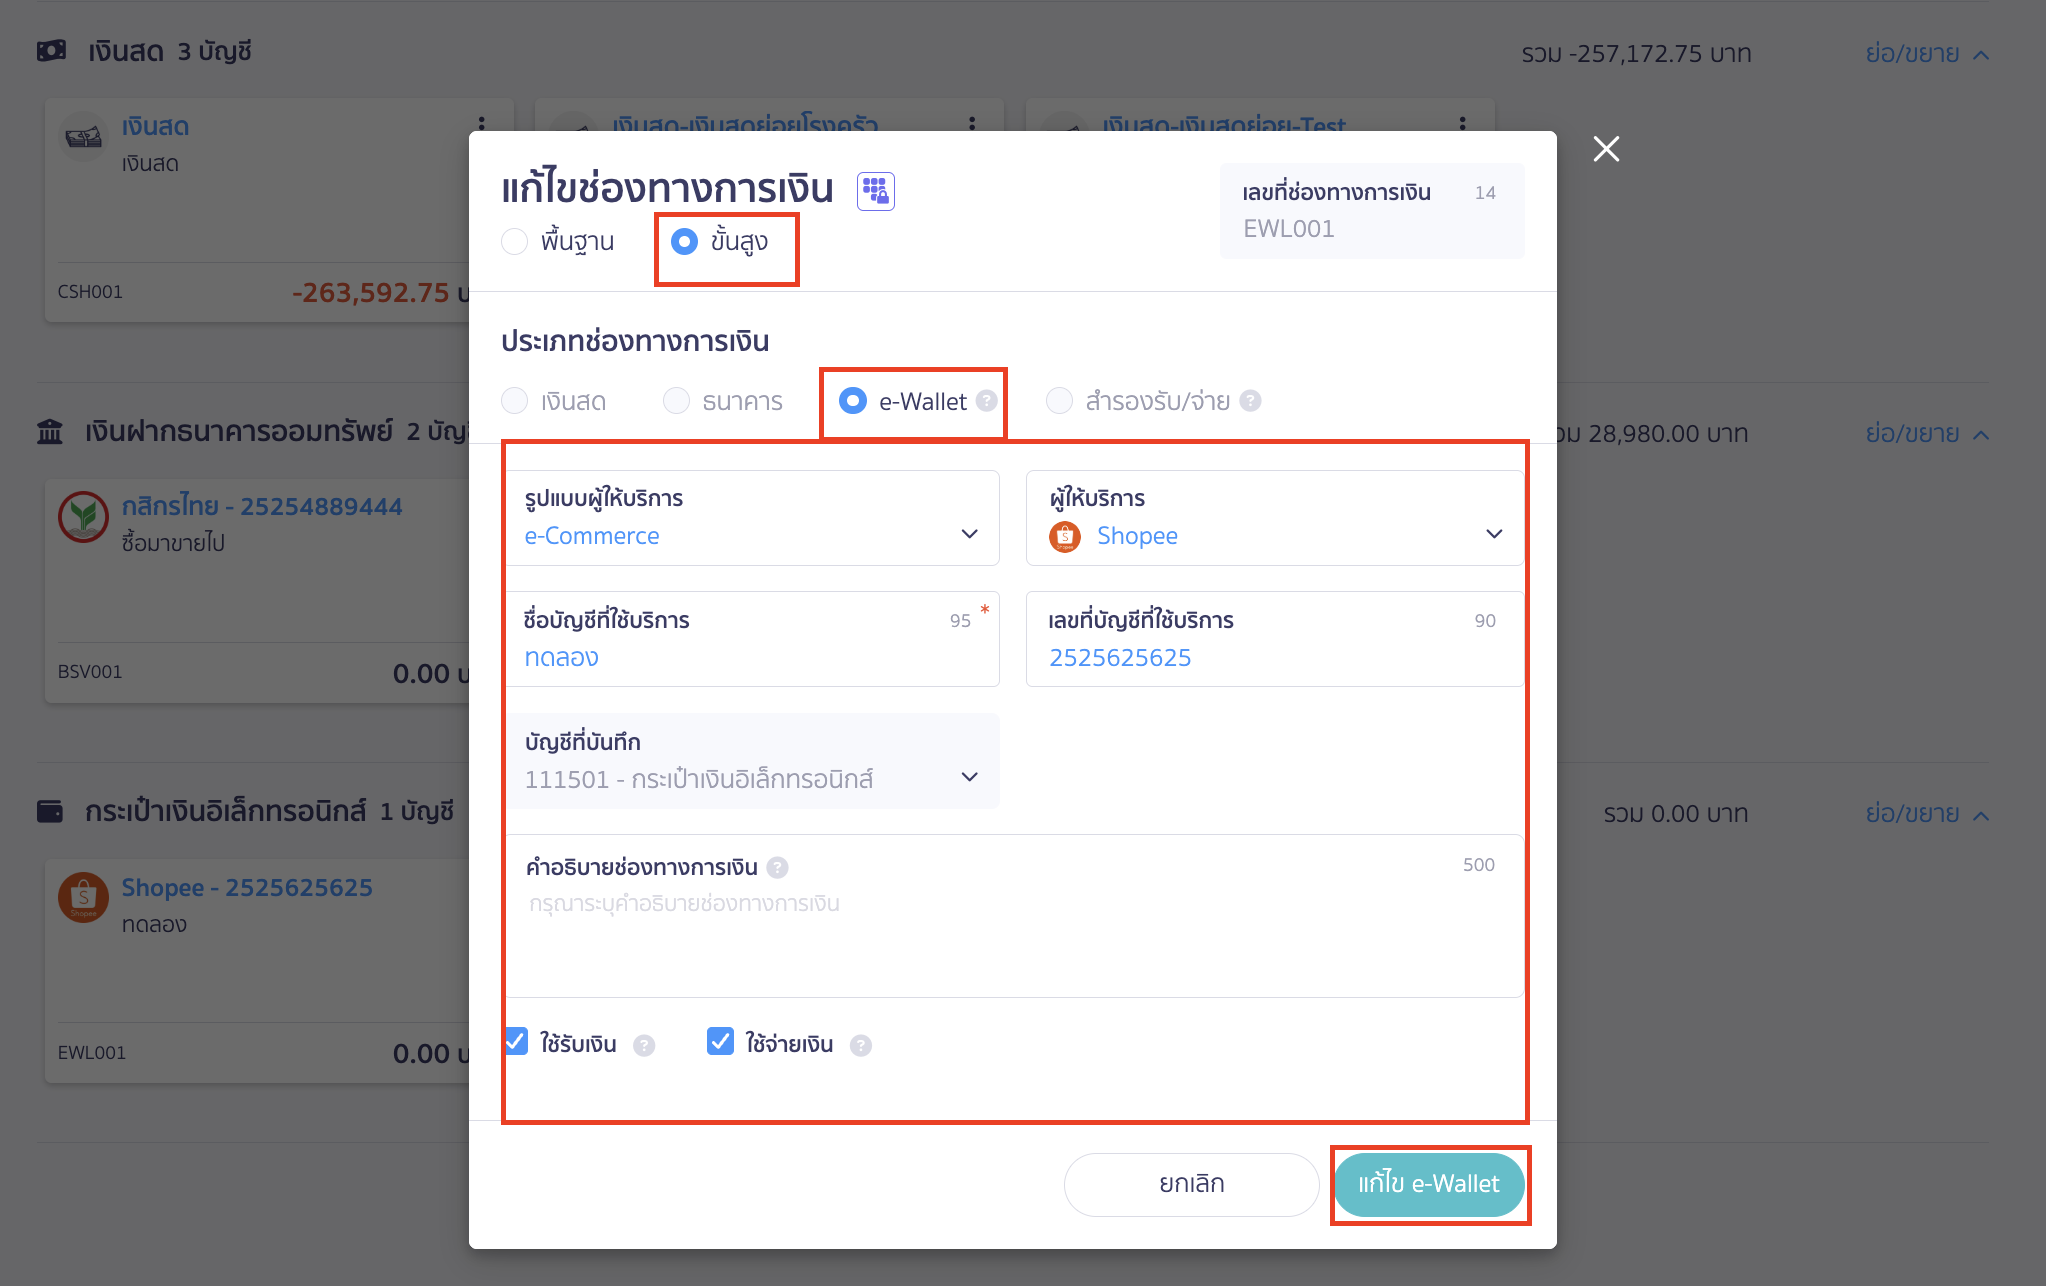This screenshot has width=2046, height=1286.
Task: Switch to พื้นฐาน mode
Action: 515,241
